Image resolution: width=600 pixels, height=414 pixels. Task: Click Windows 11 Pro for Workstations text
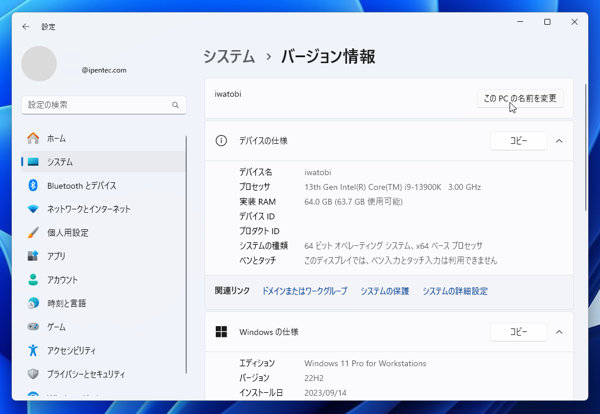pyautogui.click(x=365, y=363)
